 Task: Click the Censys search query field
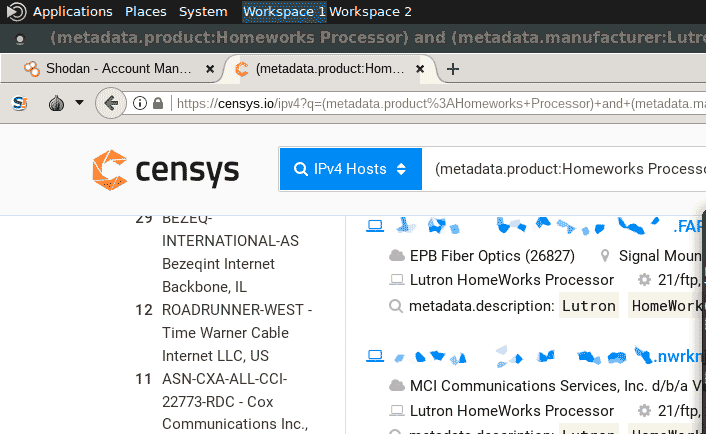click(565, 169)
